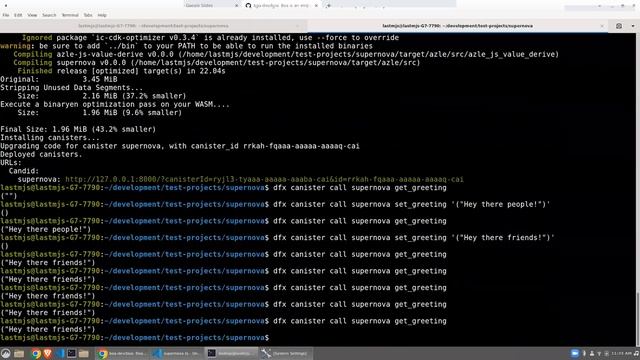Switch to the Chrome window taskbar button
The image size is (640, 360).
[122, 353]
